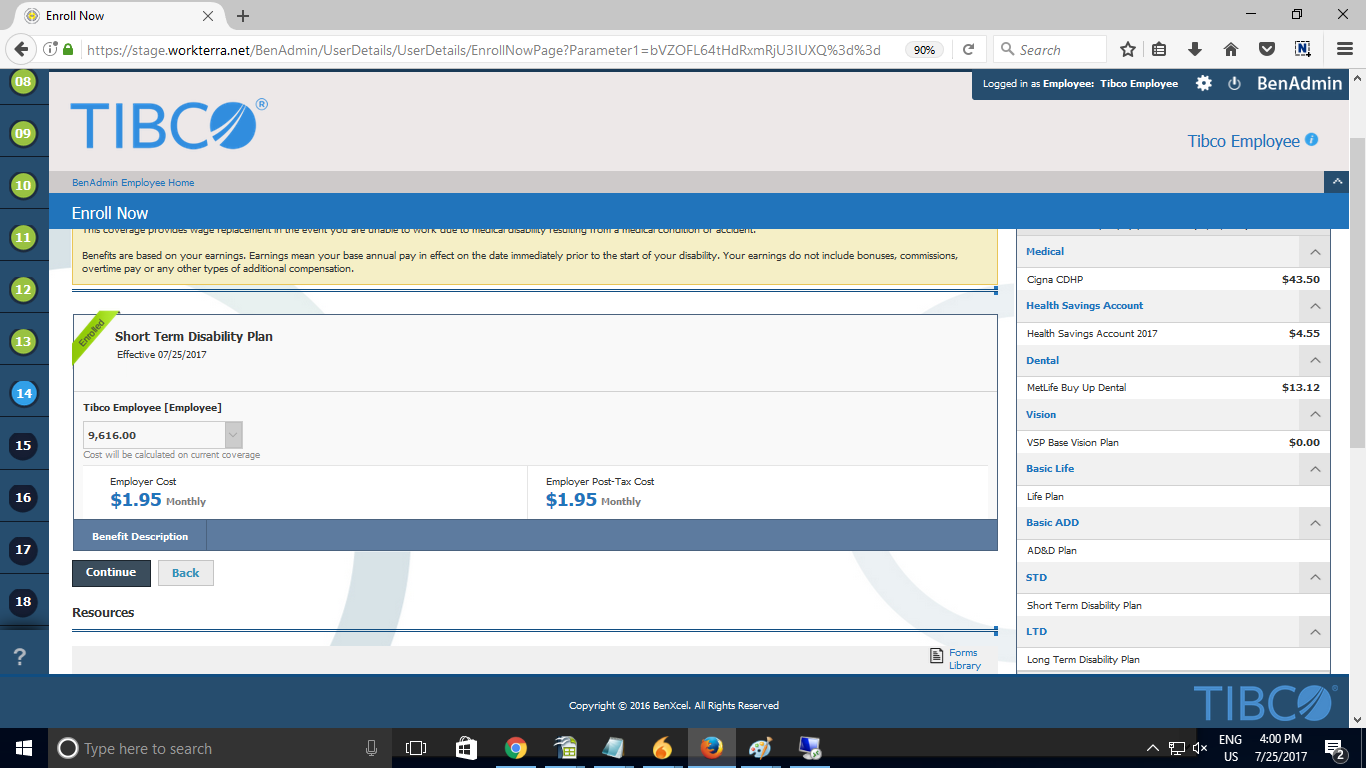The width and height of the screenshot is (1366, 768).
Task: Open Windows Store from taskbar
Action: pos(466,748)
